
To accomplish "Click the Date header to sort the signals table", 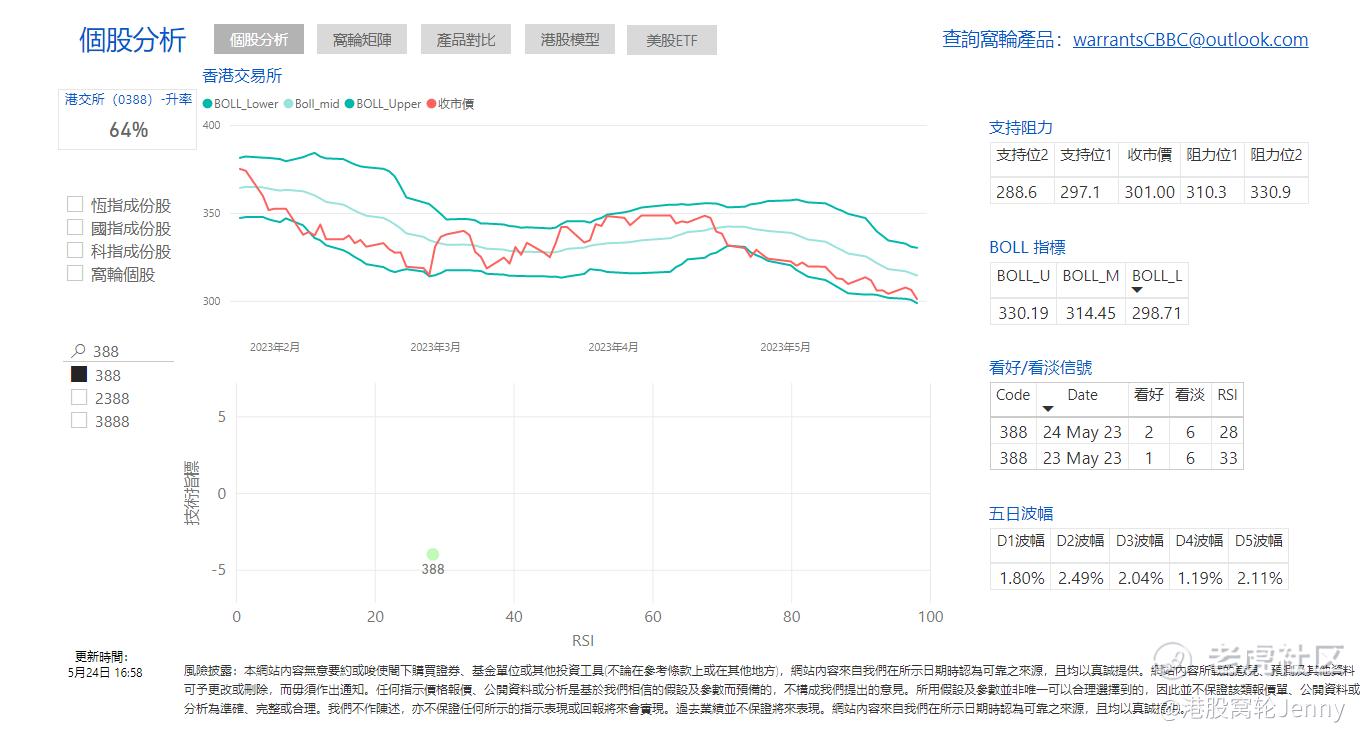I will (1082, 396).
